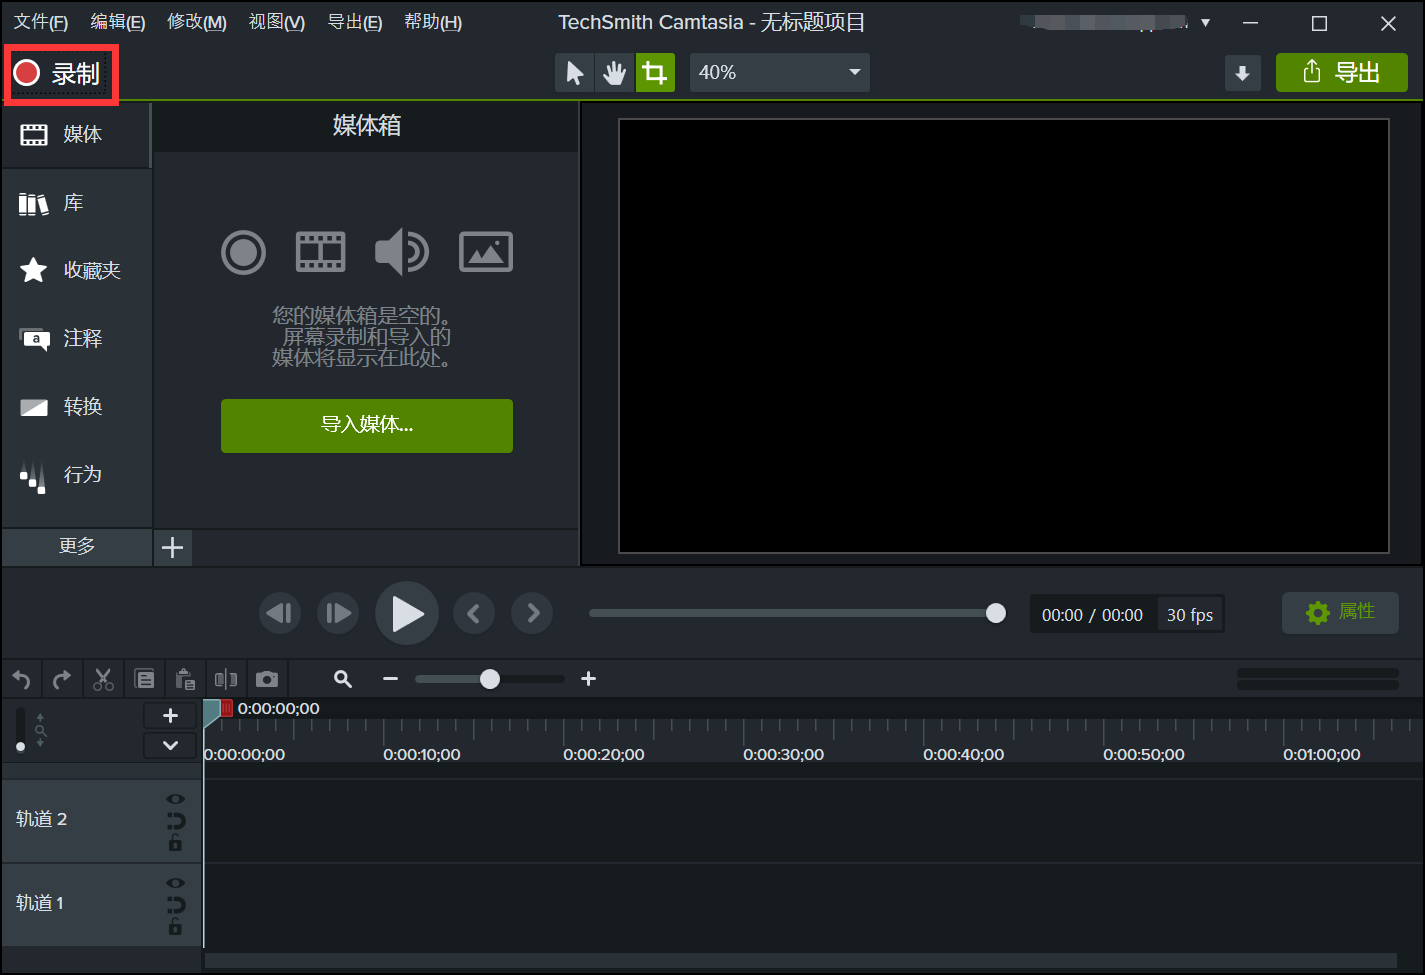Jump to previous marker with left chevron
1425x975 pixels.
474,613
